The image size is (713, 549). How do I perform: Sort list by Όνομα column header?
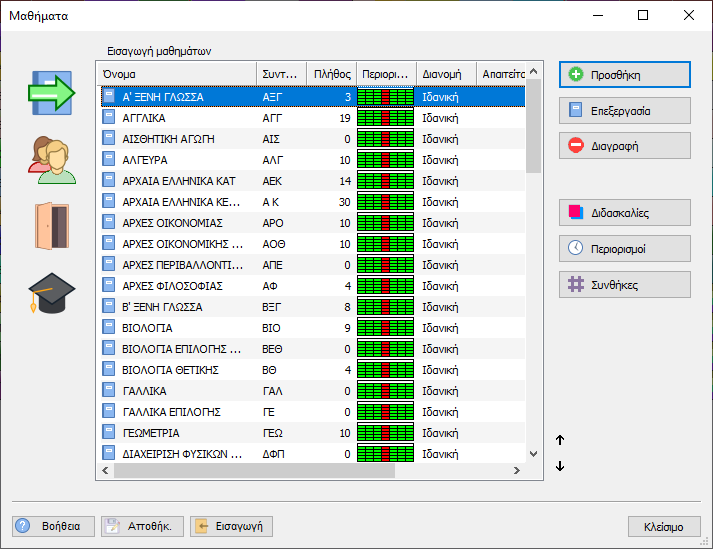(x=176, y=74)
